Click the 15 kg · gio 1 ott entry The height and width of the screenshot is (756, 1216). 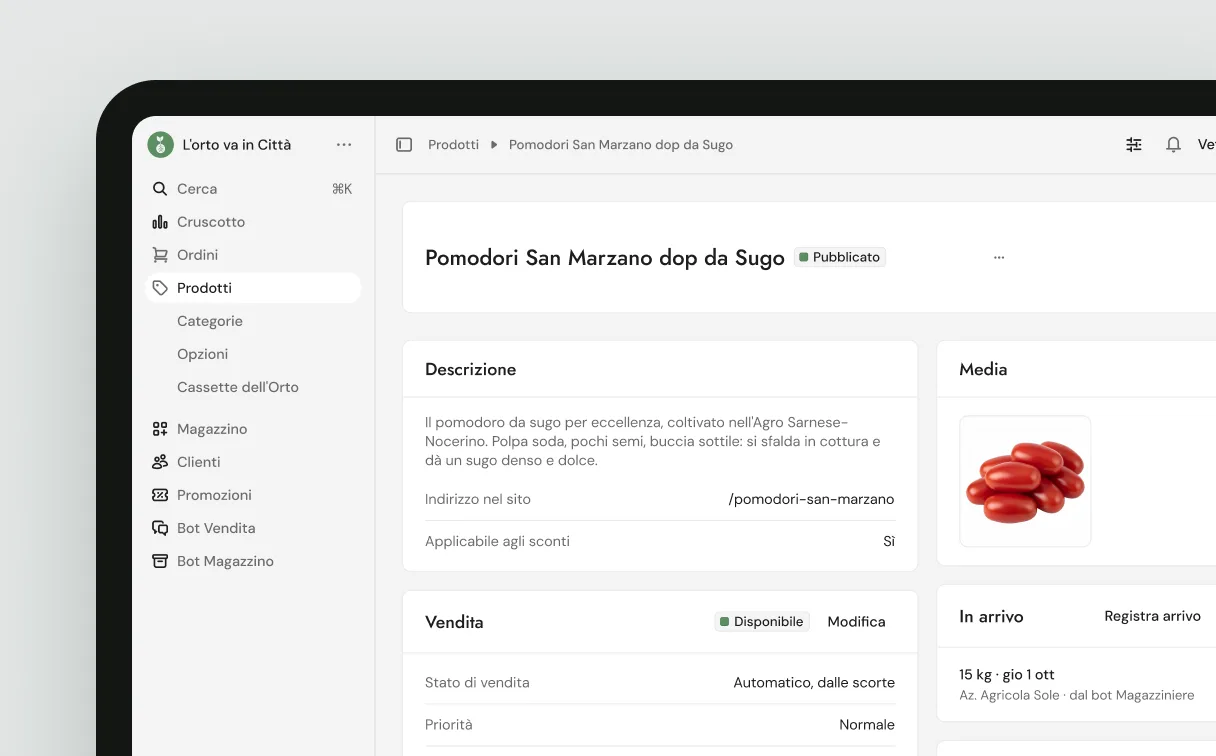coord(1007,675)
